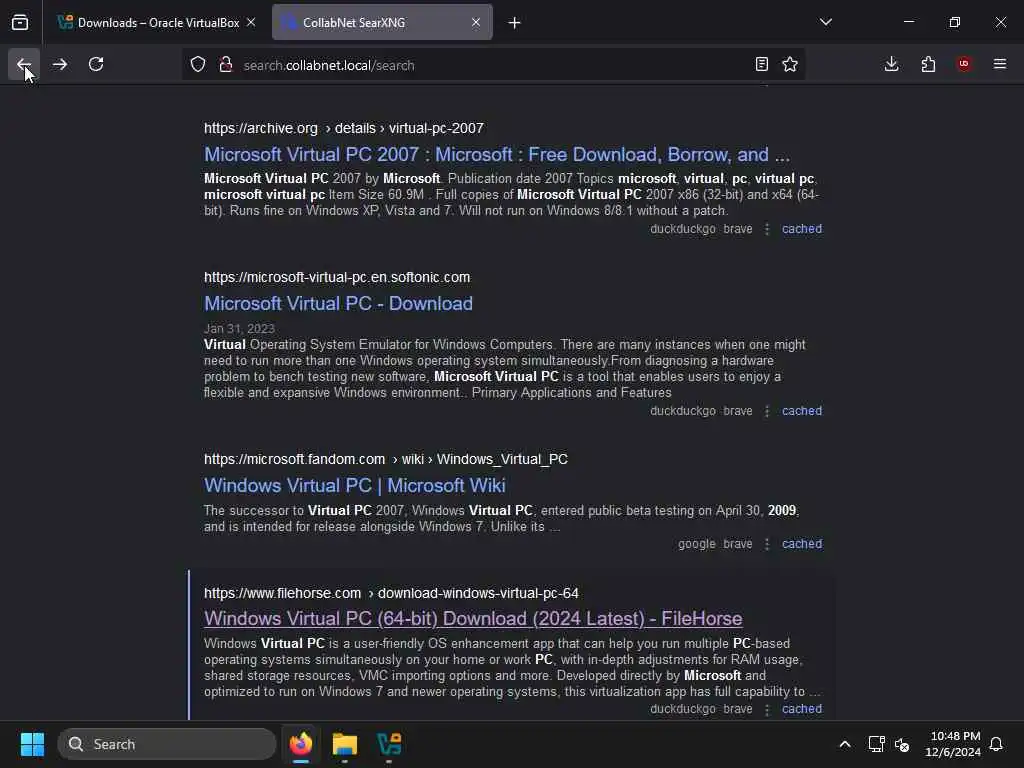Open uBlock Origin extension icon
This screenshot has width=1024, height=768.
[964, 64]
